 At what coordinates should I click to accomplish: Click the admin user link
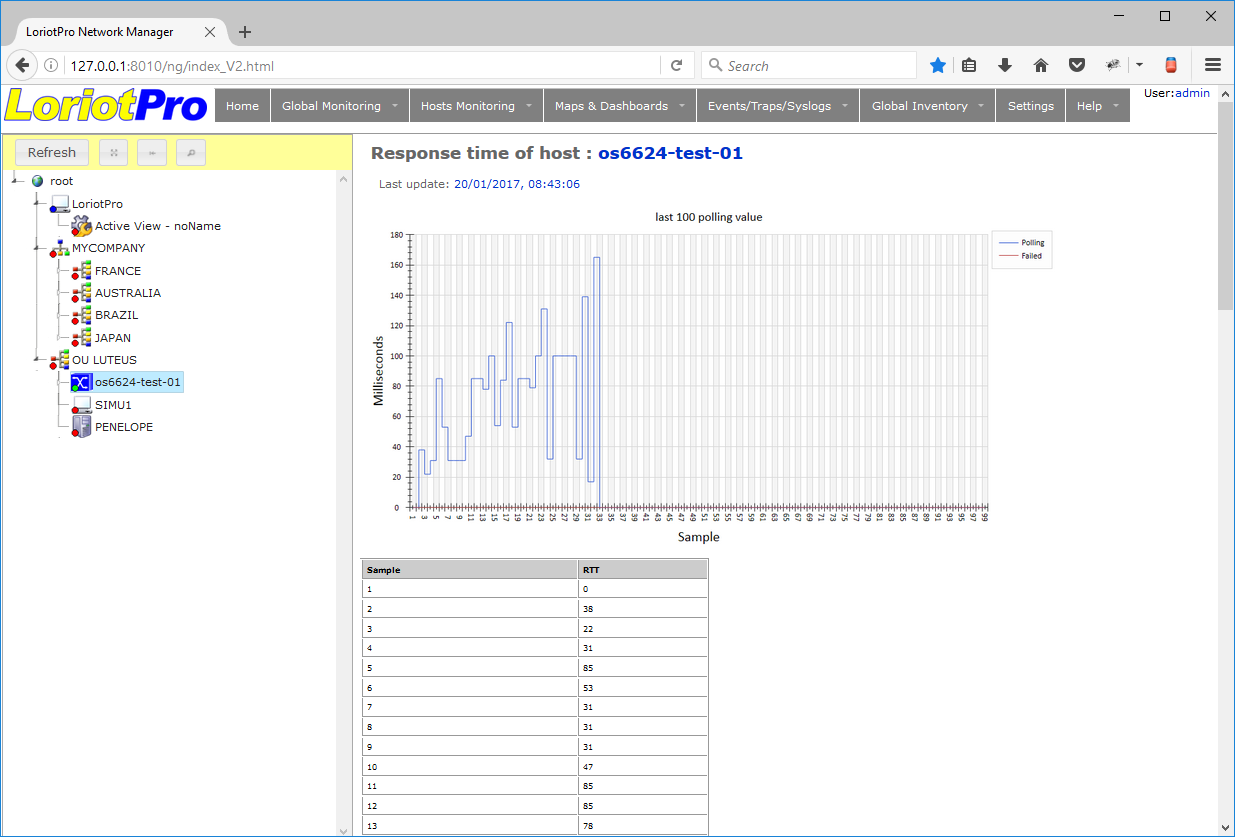[x=1192, y=93]
